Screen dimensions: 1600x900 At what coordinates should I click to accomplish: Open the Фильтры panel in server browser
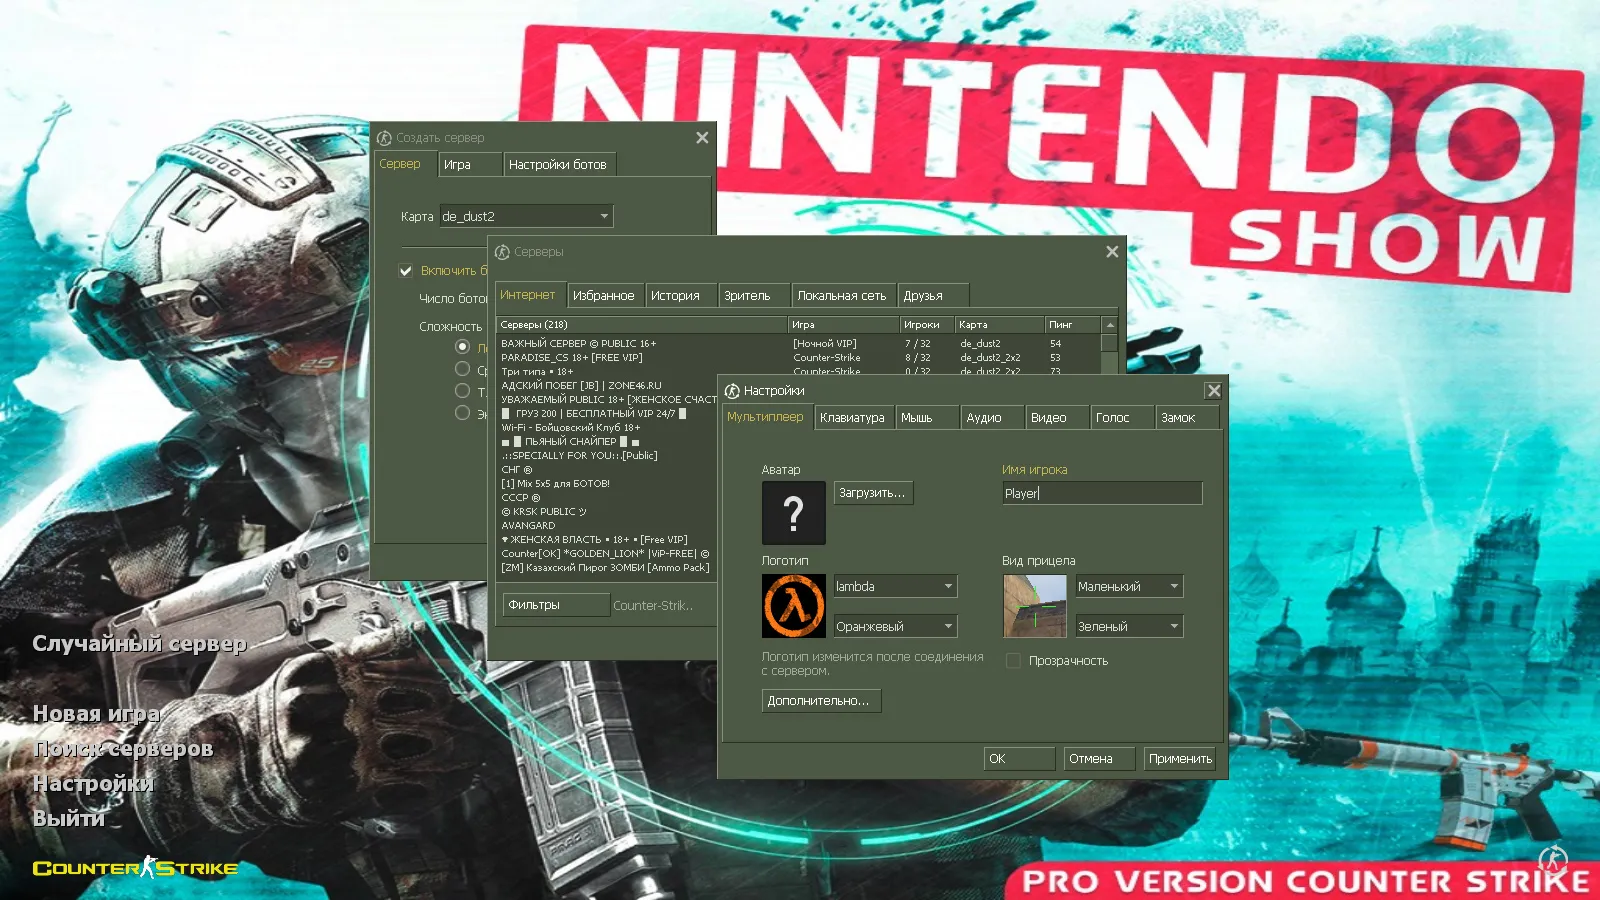point(555,604)
